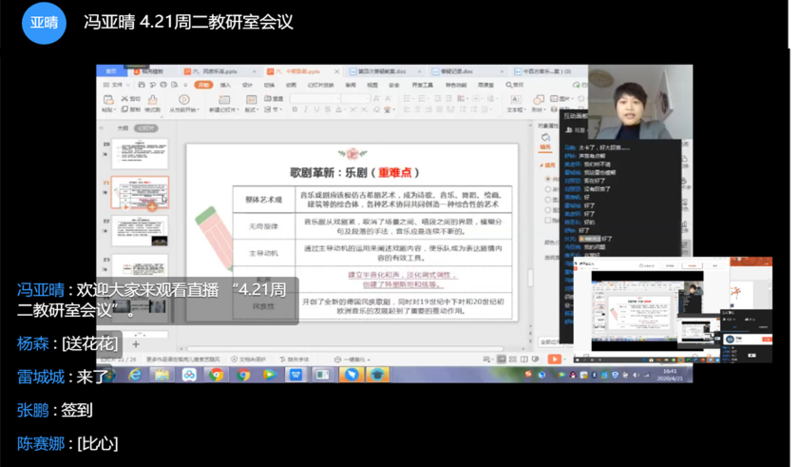
Task: Open the 开发工具 ribbon tab
Action: pos(422,85)
